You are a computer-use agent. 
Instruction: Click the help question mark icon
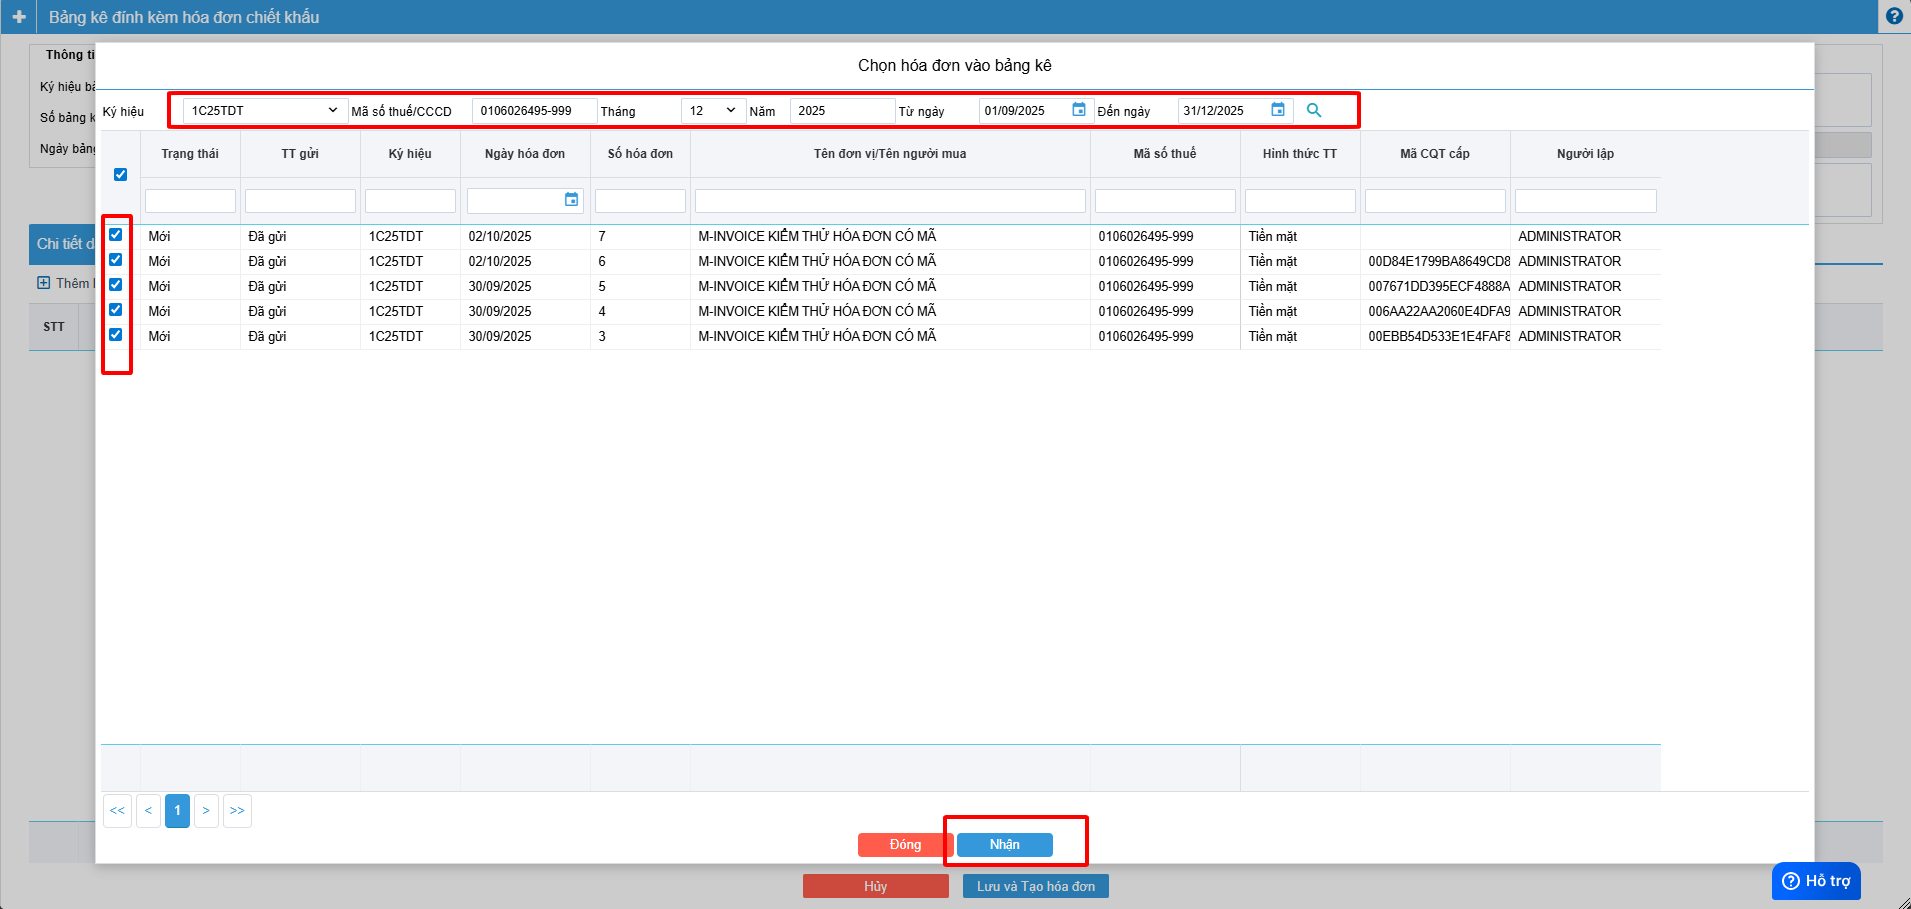(1894, 16)
